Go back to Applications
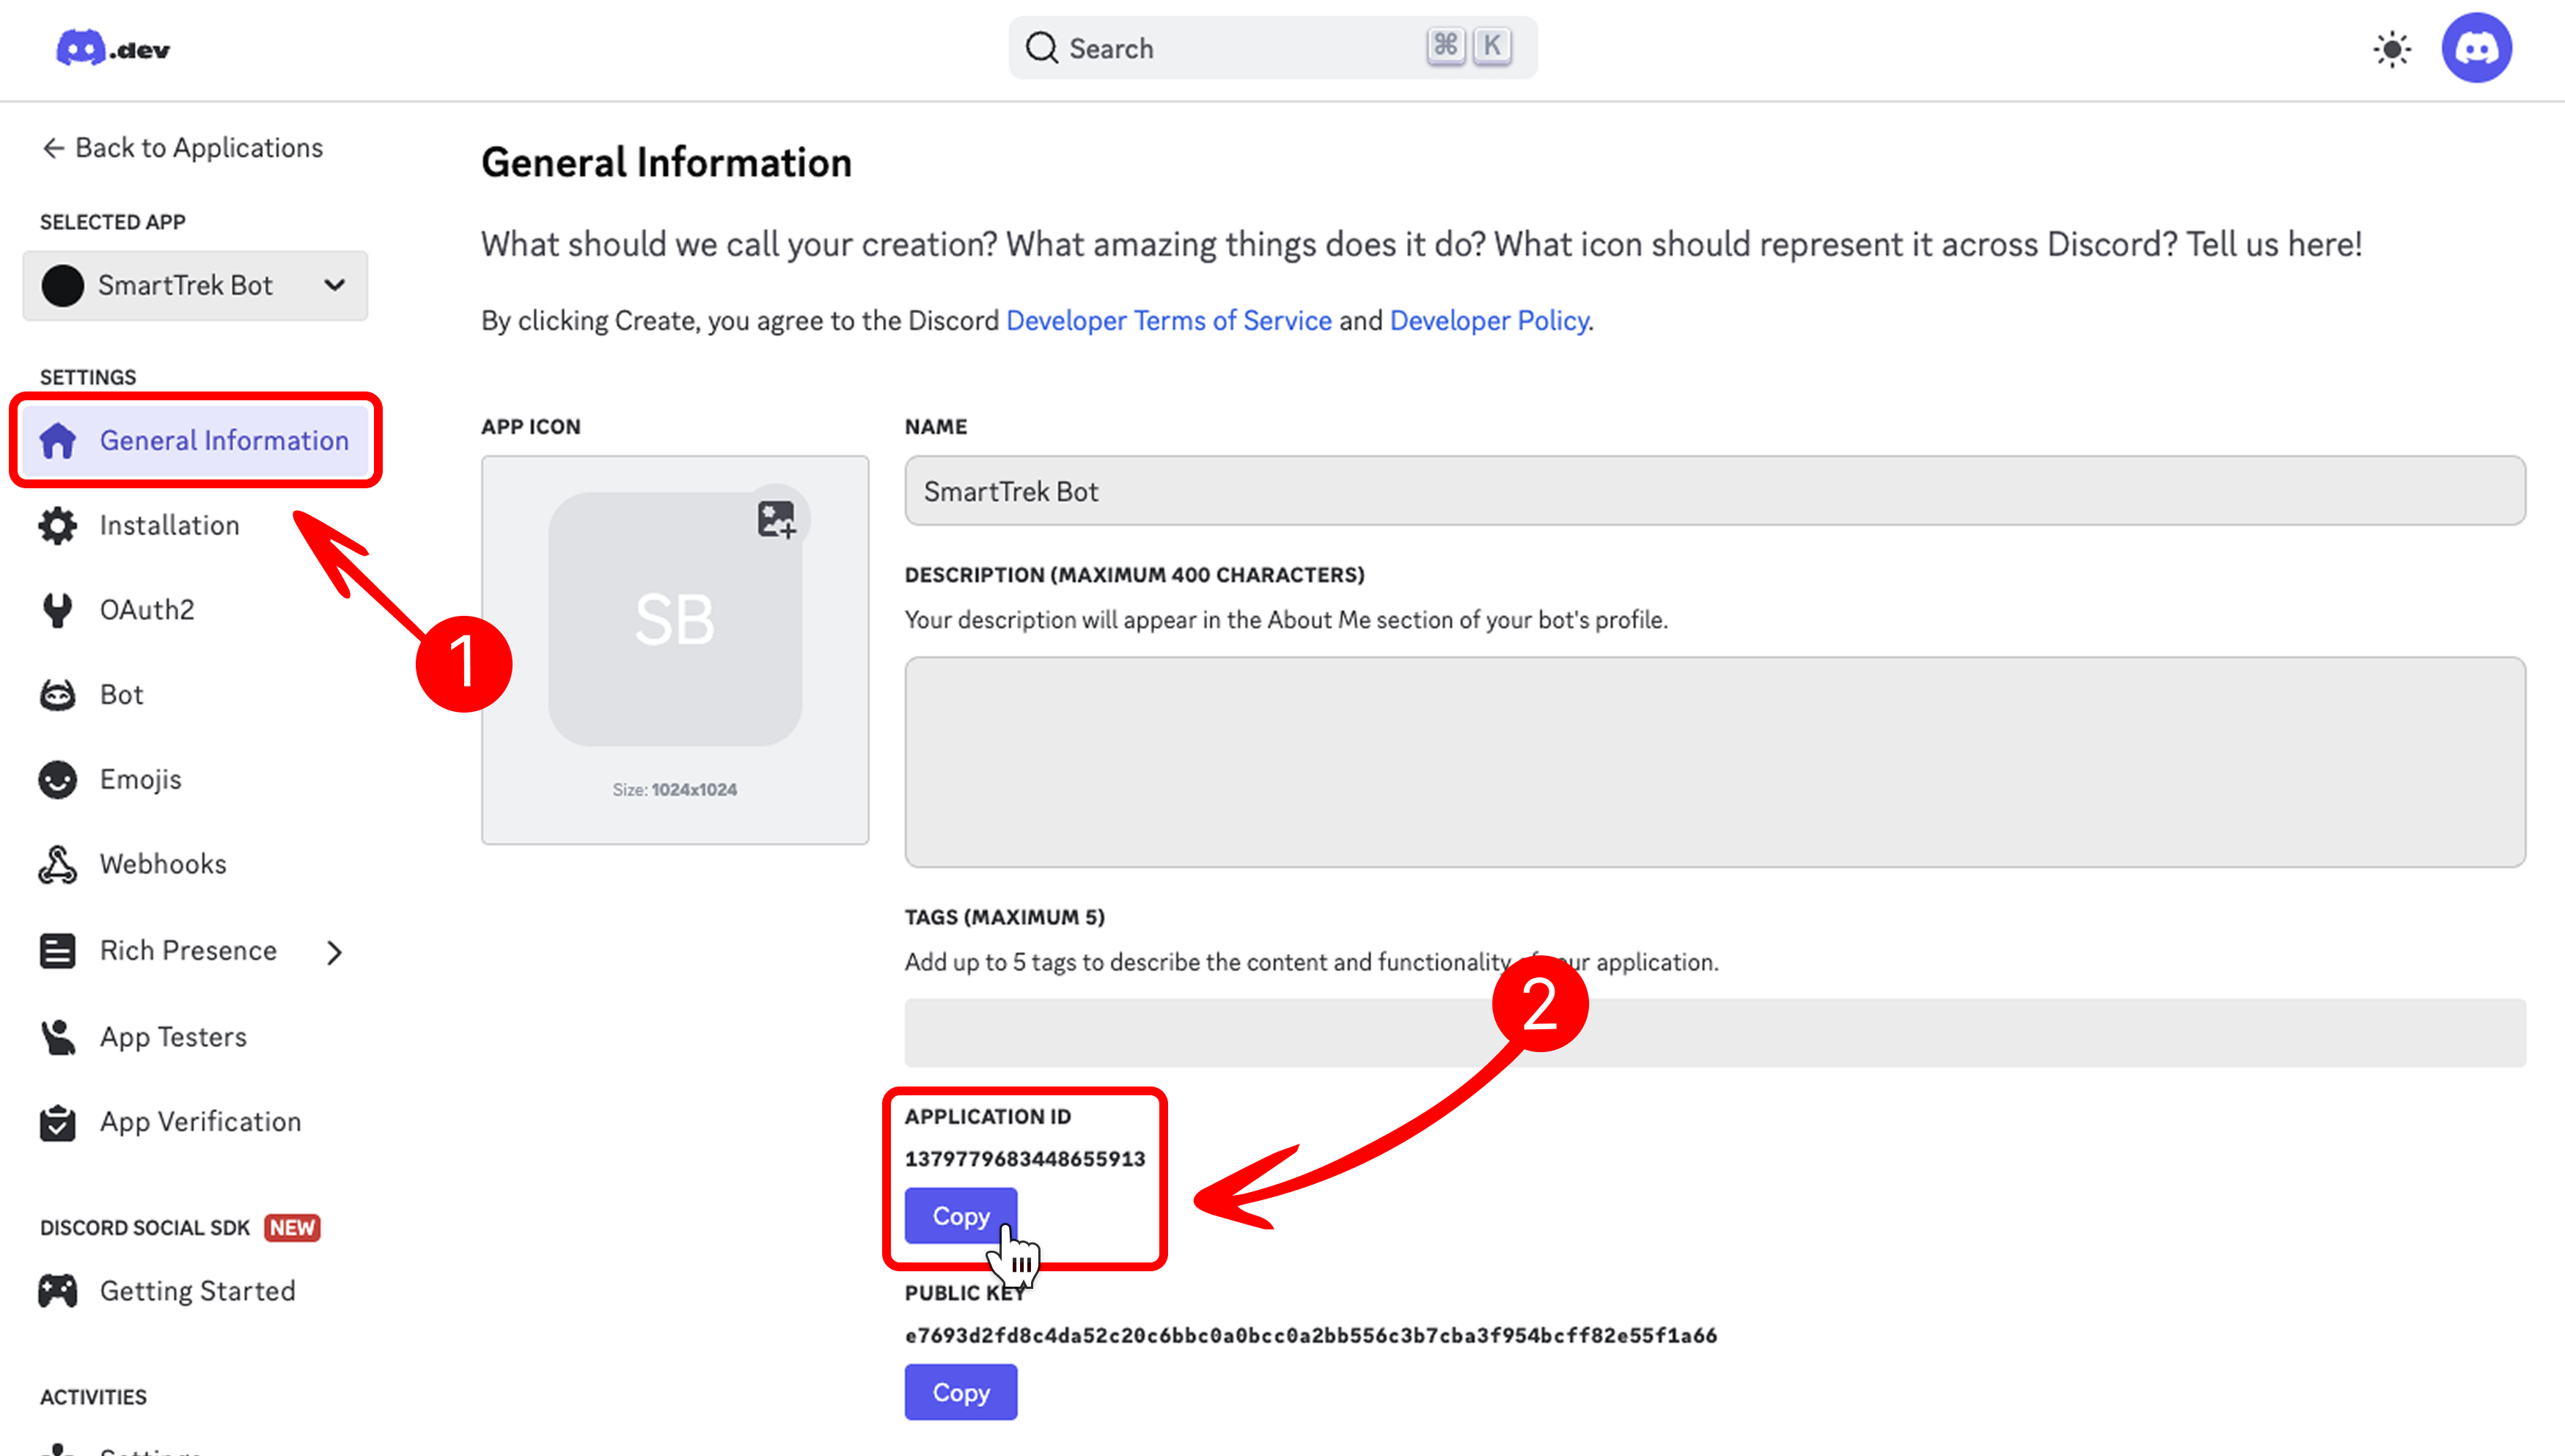The width and height of the screenshot is (2565, 1456). coord(182,148)
